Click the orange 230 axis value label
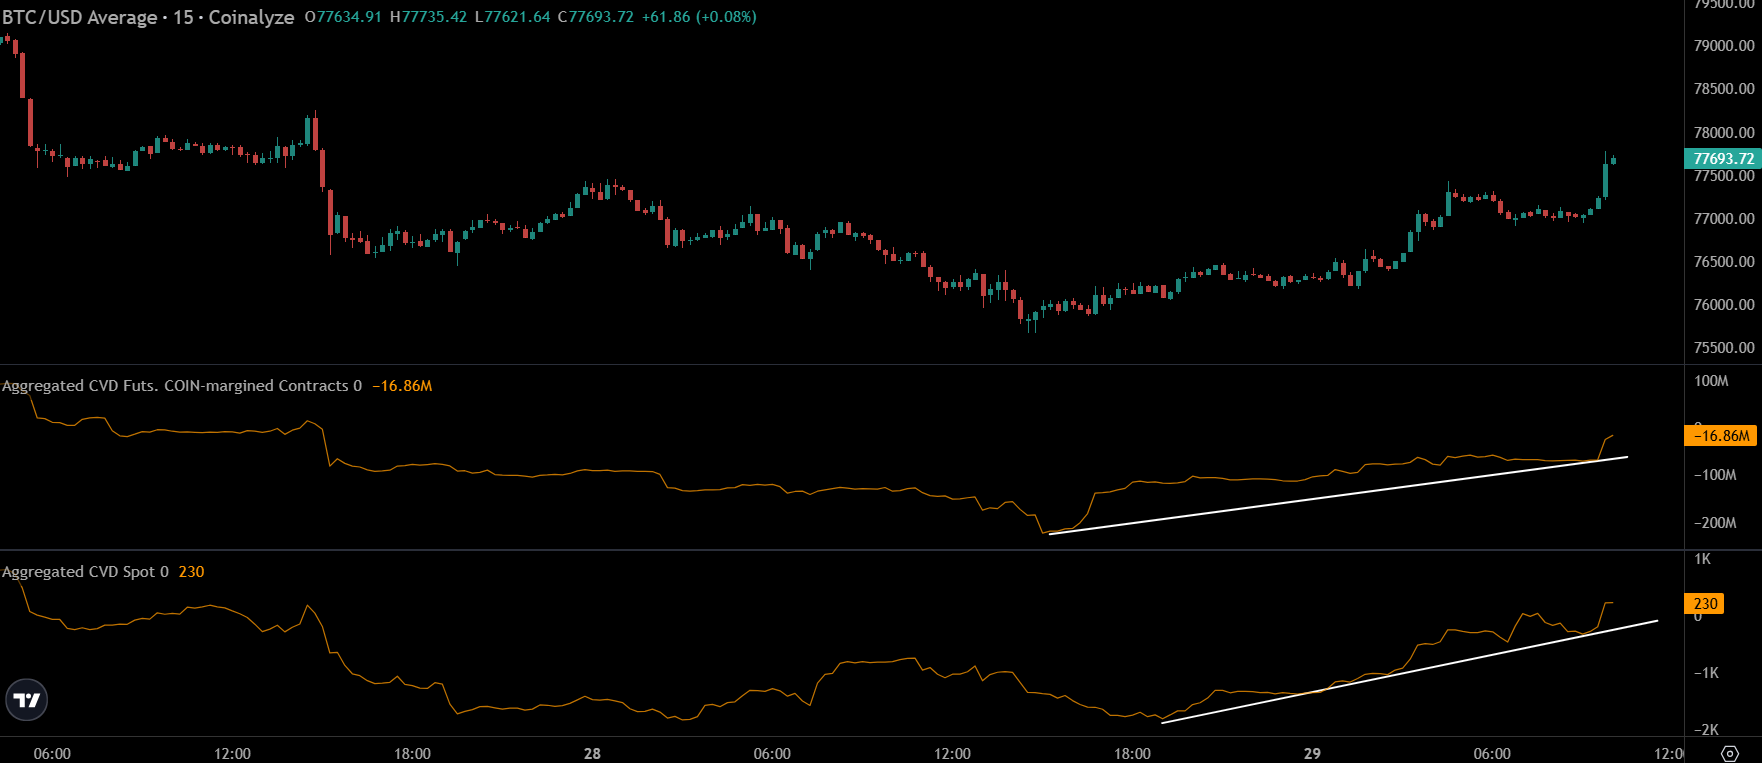The height and width of the screenshot is (763, 1762). tap(1705, 604)
